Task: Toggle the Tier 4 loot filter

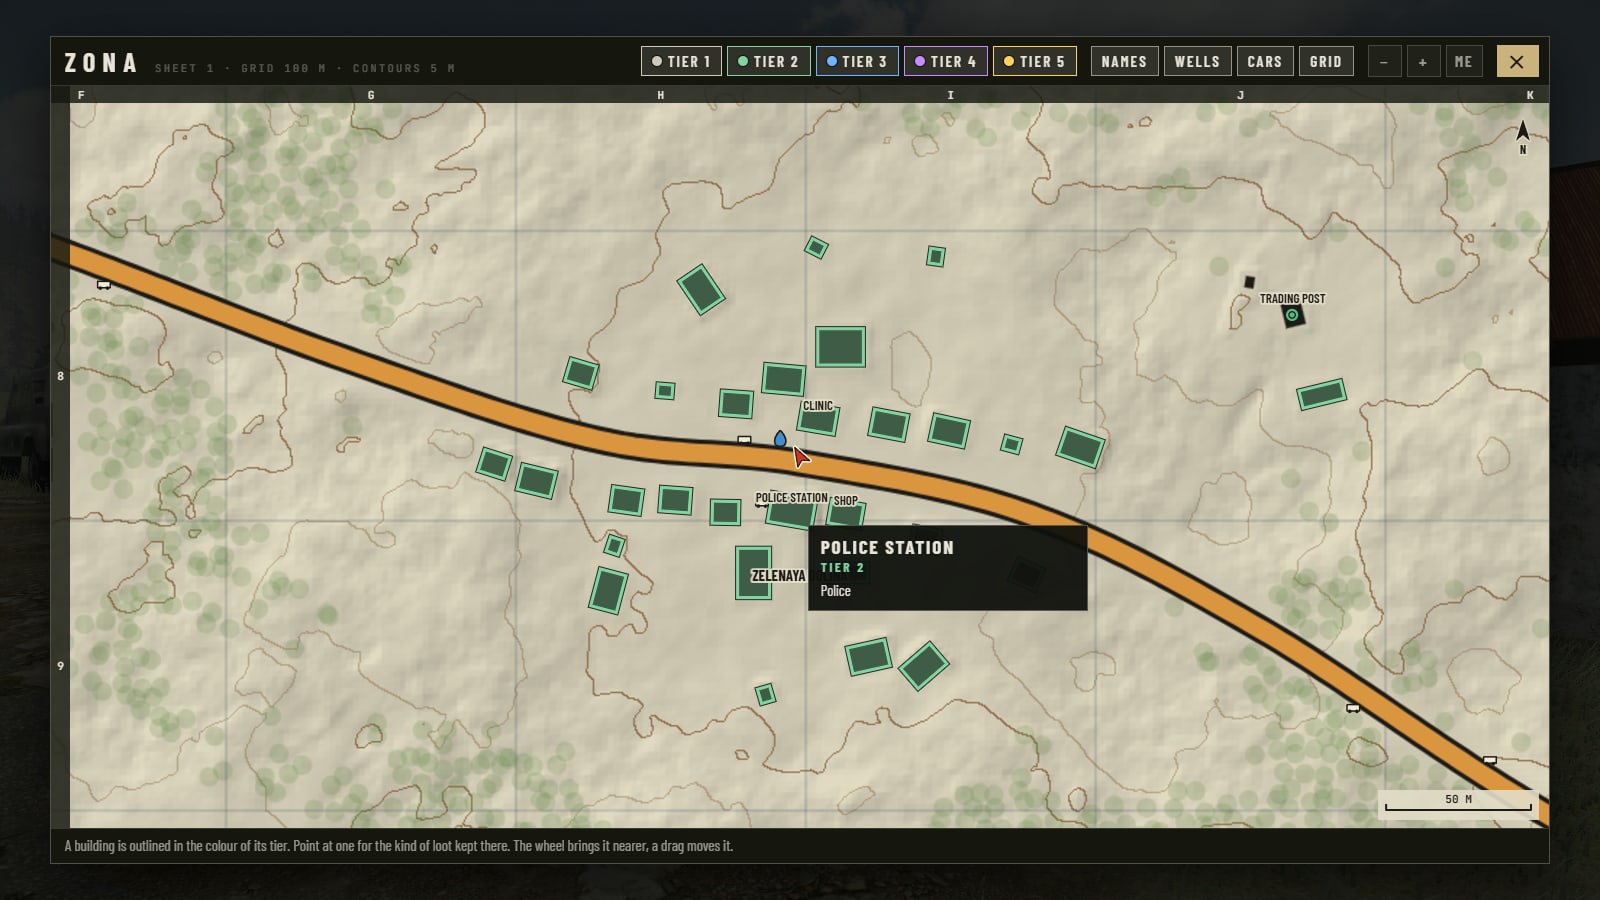Action: pyautogui.click(x=946, y=61)
